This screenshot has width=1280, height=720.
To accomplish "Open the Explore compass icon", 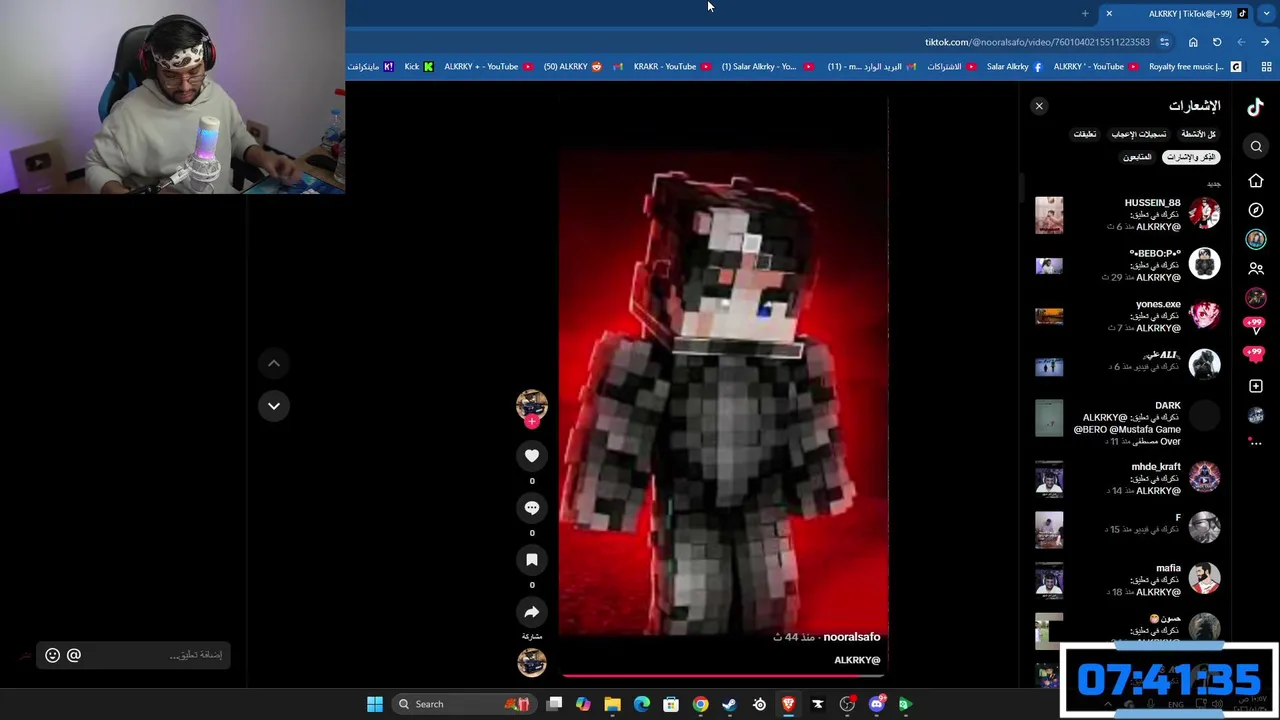I will [1256, 210].
